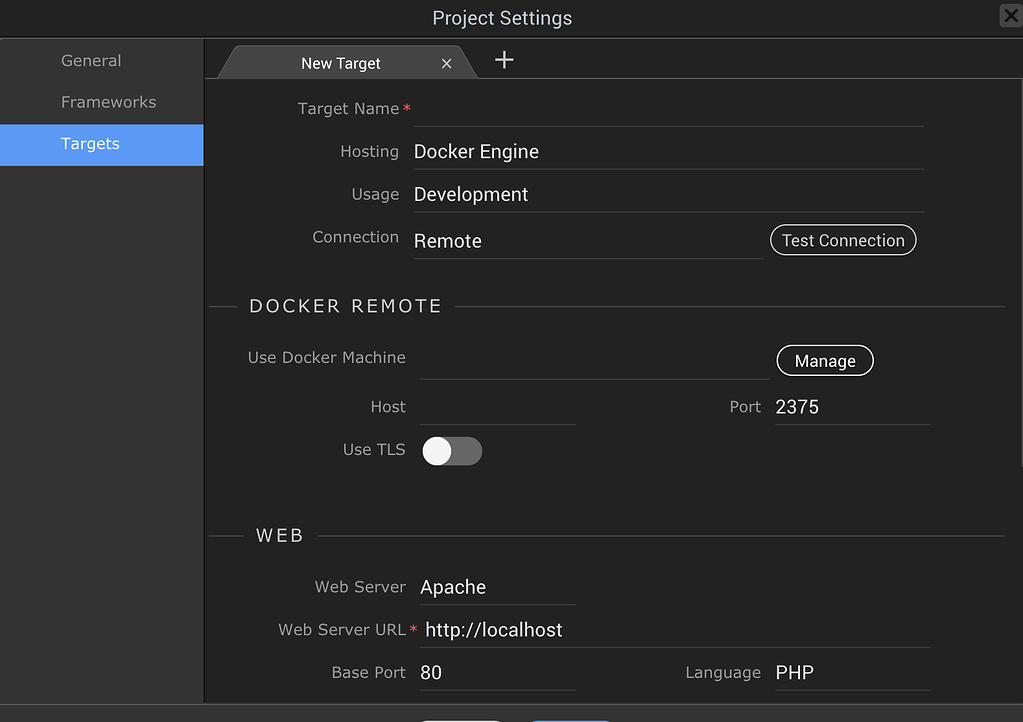This screenshot has width=1023, height=722.
Task: Open the Usage dropdown showing Development
Action: [x=669, y=195]
